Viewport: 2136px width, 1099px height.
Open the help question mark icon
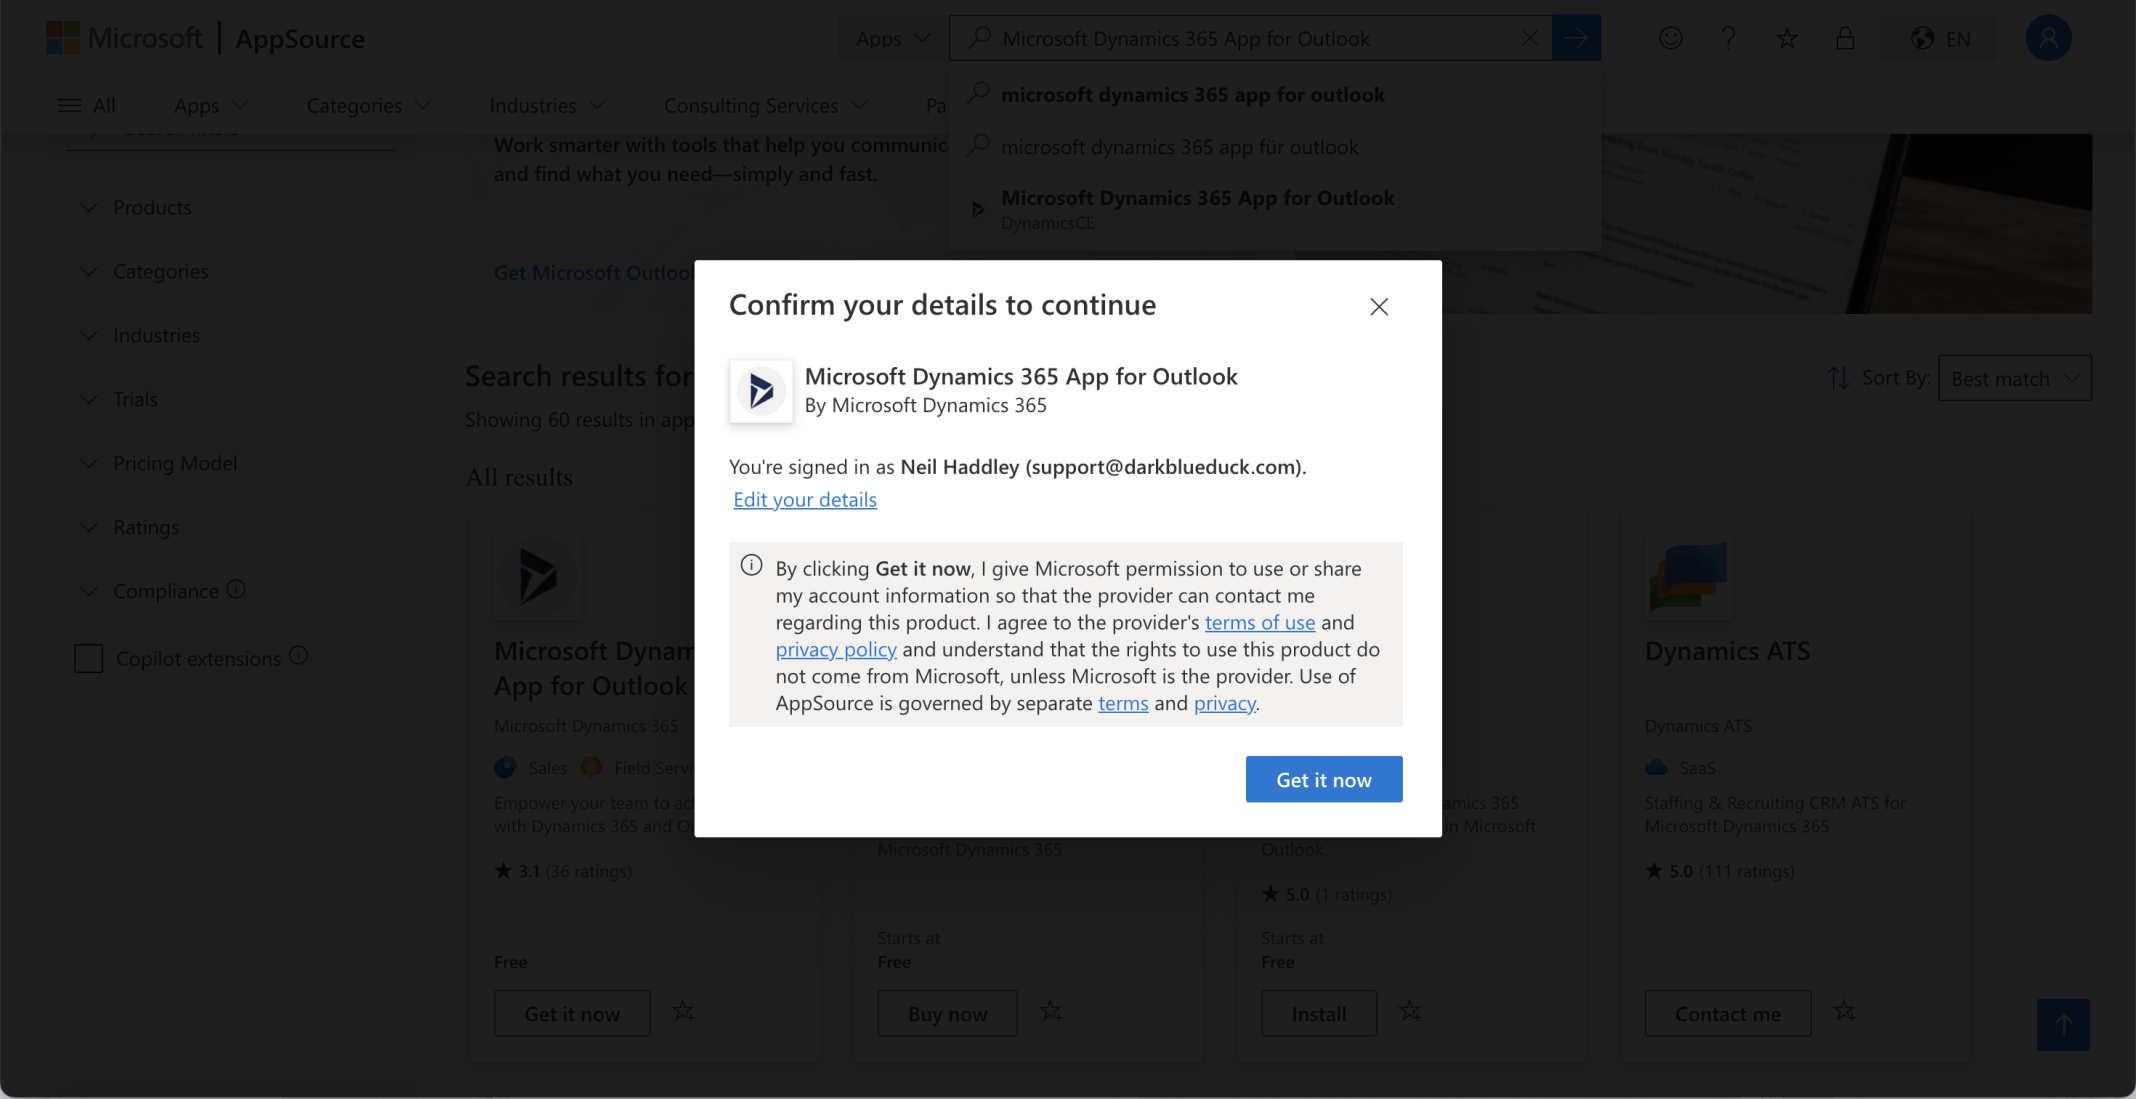click(x=1728, y=38)
